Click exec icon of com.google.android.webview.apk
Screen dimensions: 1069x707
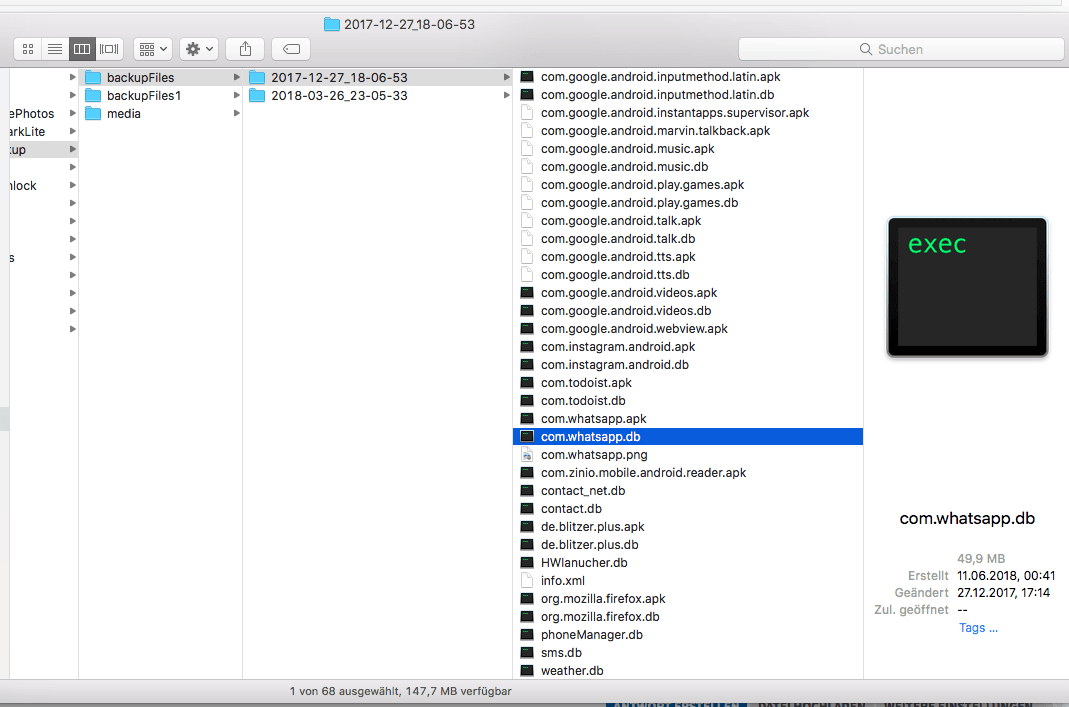[x=527, y=329]
